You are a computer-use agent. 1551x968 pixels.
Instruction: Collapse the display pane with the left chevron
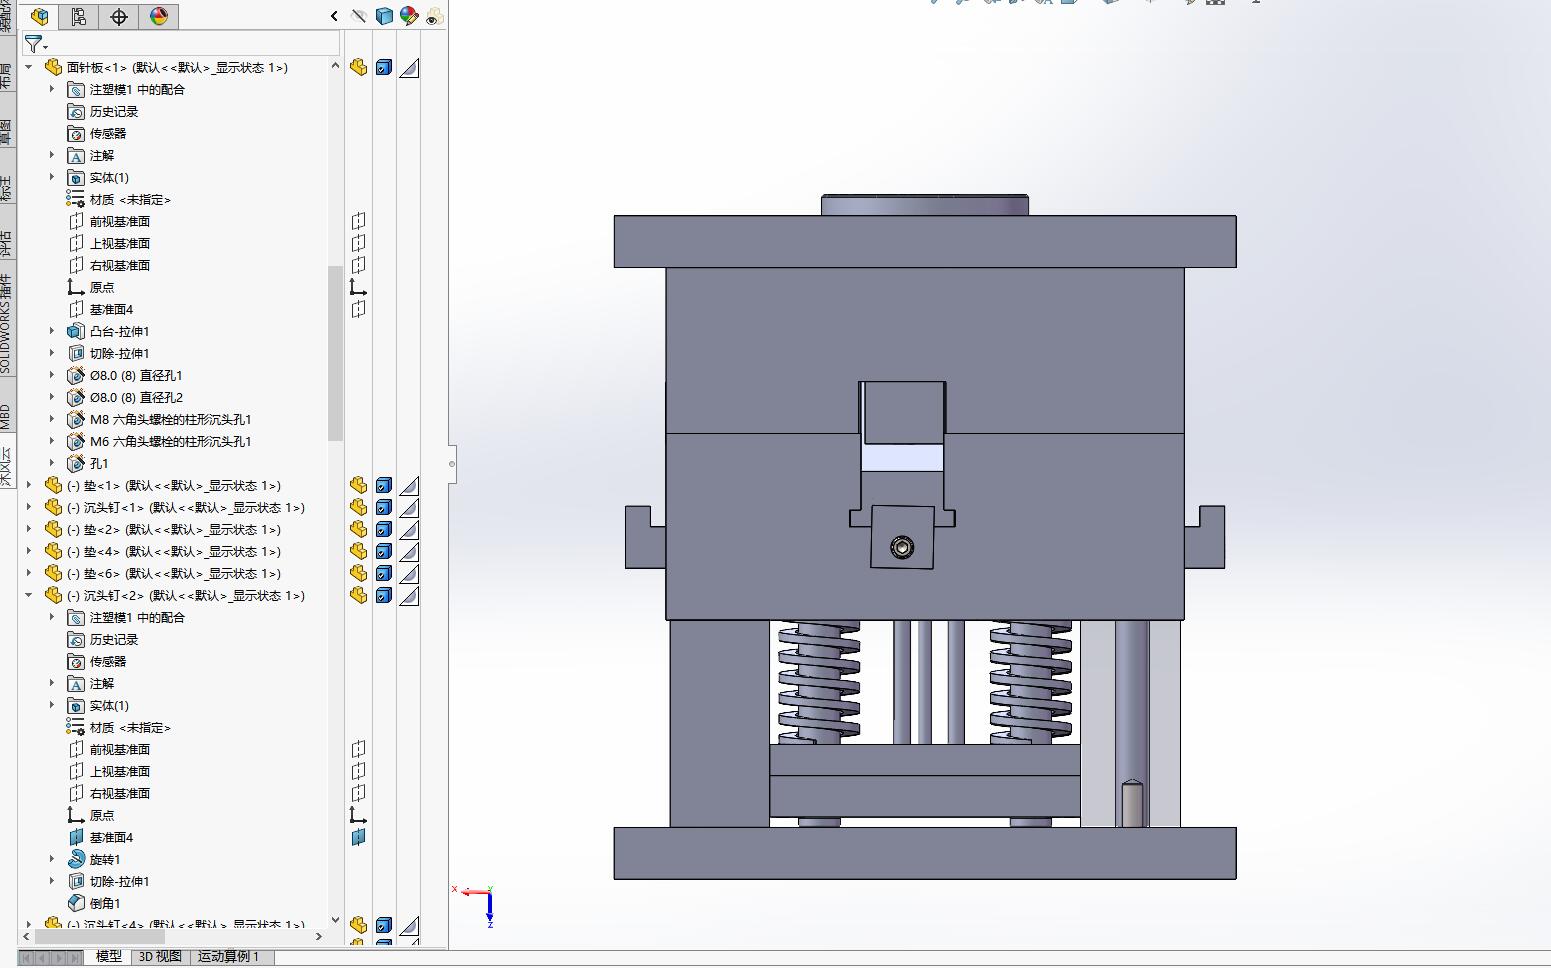(x=334, y=16)
